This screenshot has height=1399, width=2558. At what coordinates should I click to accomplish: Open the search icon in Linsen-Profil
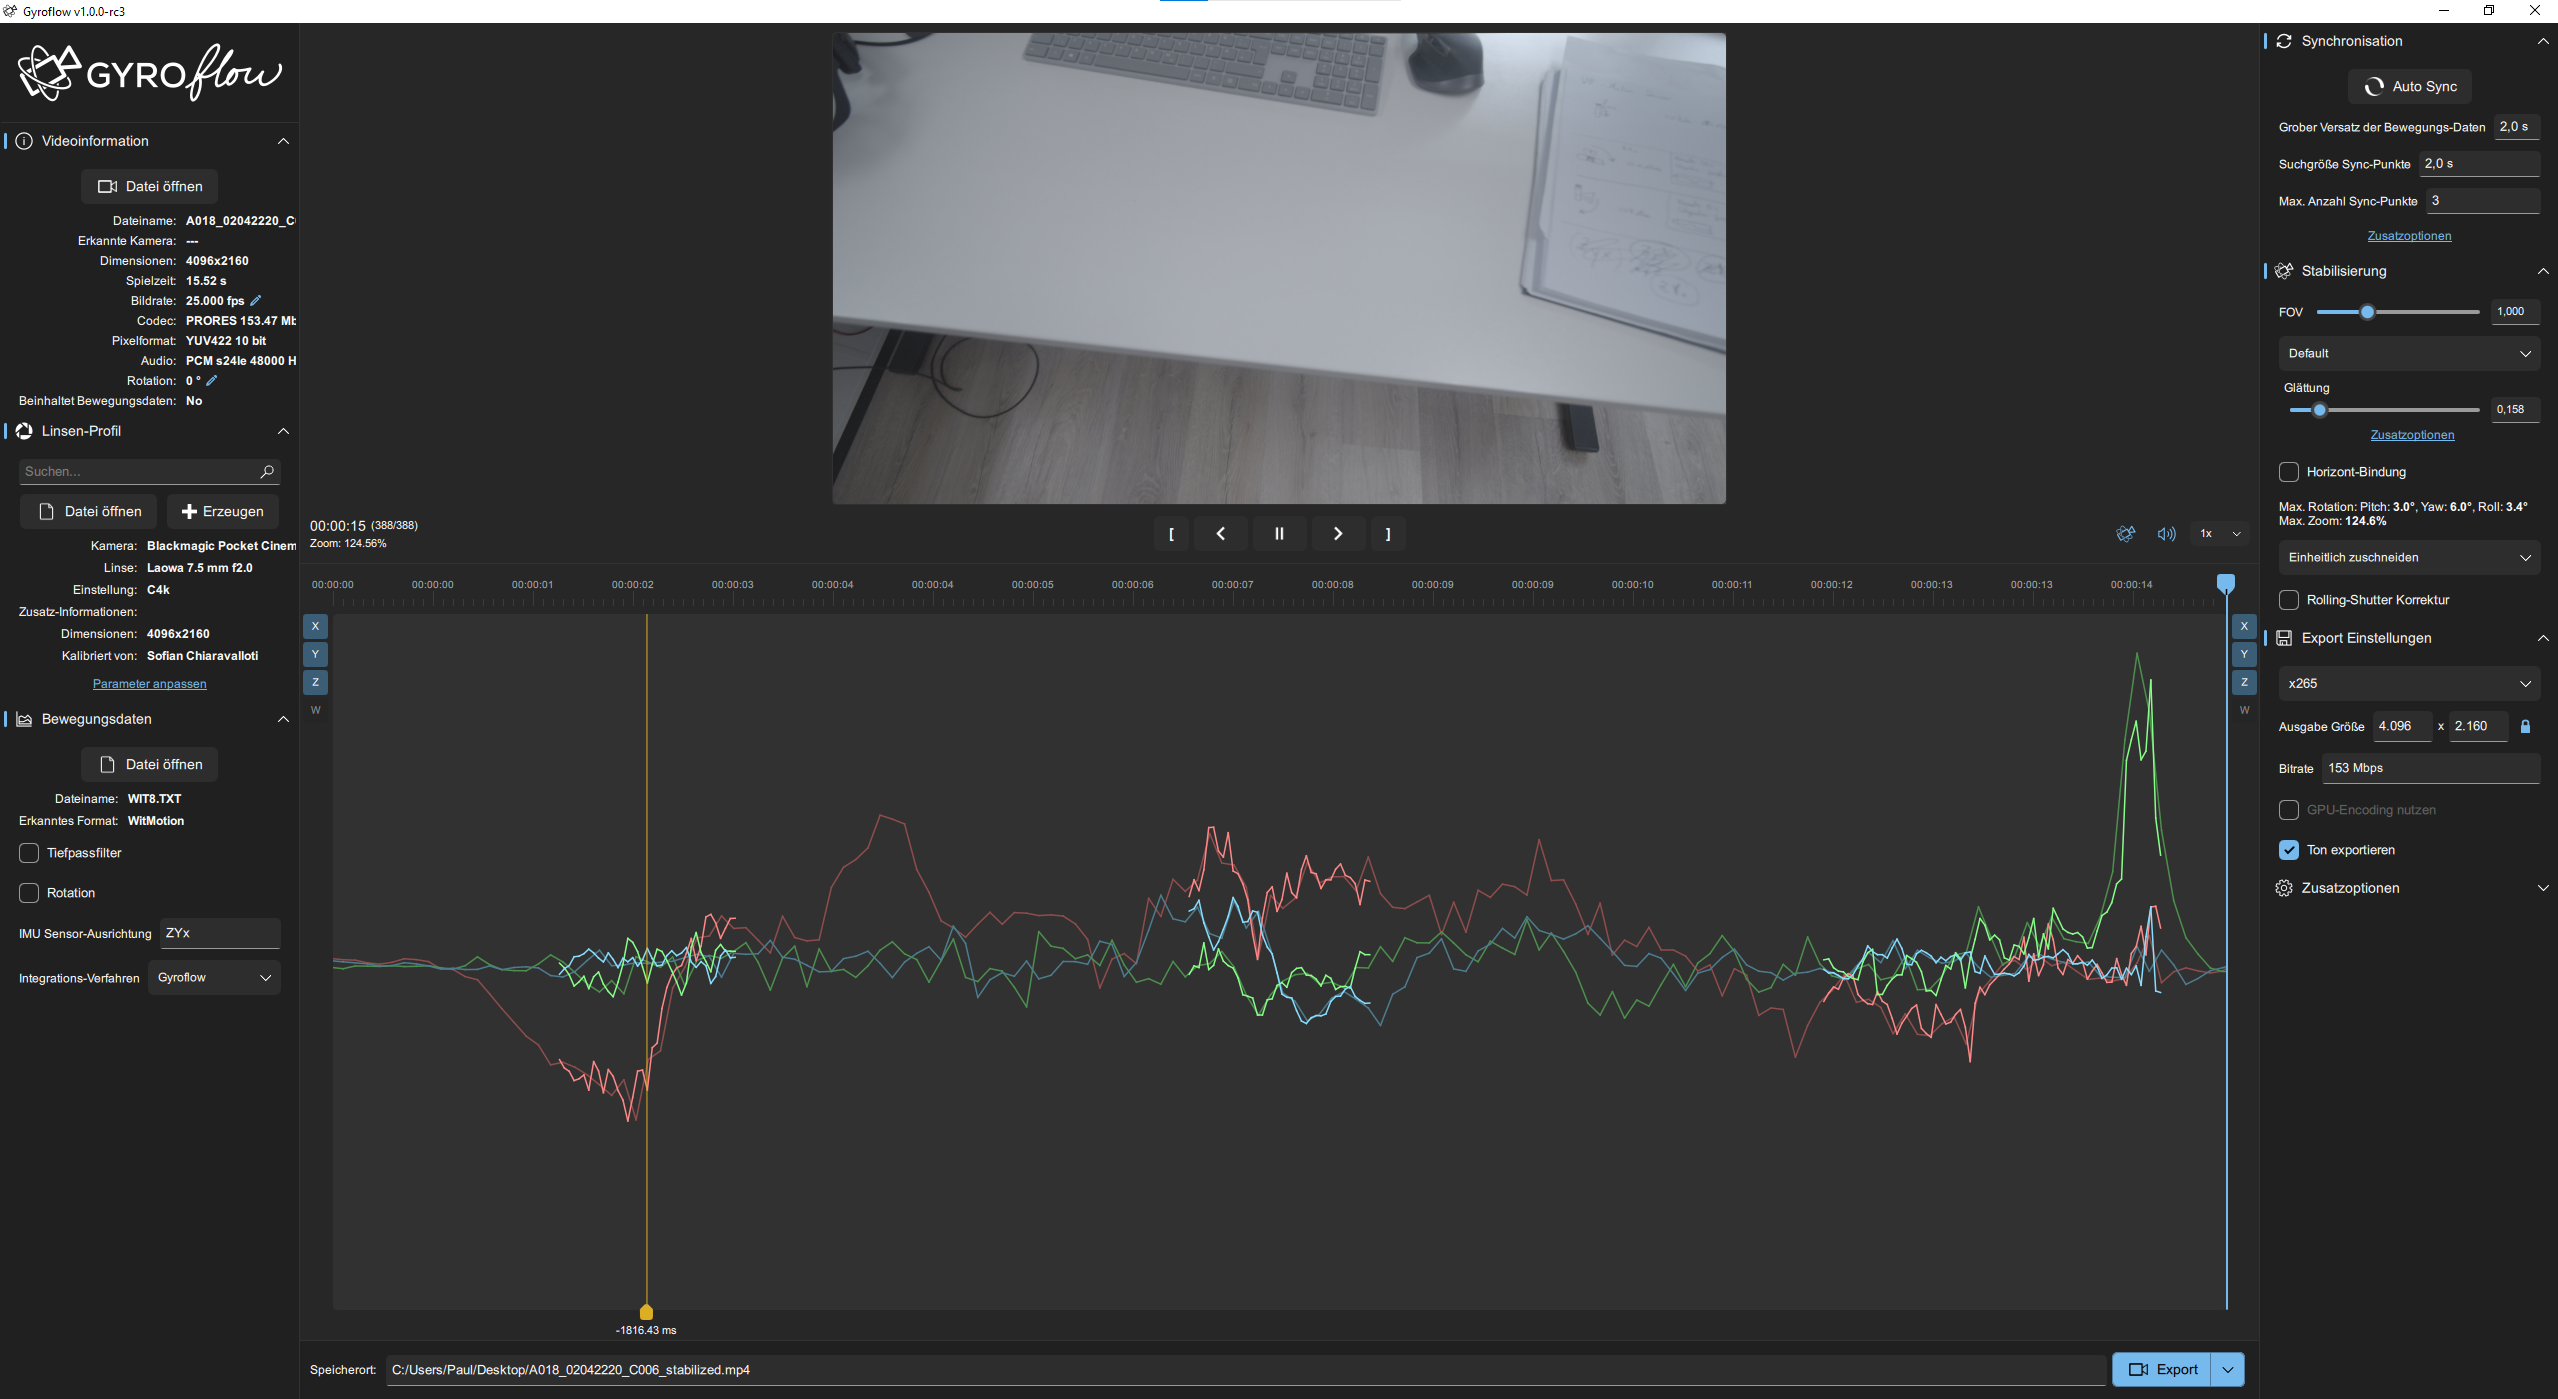(x=267, y=471)
